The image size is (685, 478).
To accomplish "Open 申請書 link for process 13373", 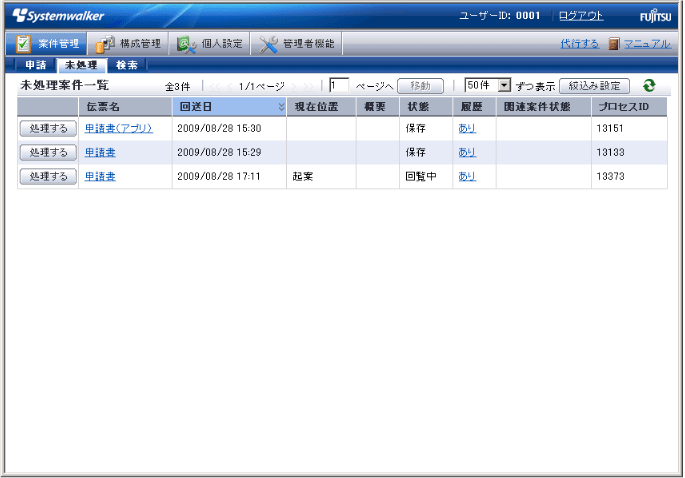I will 100,177.
